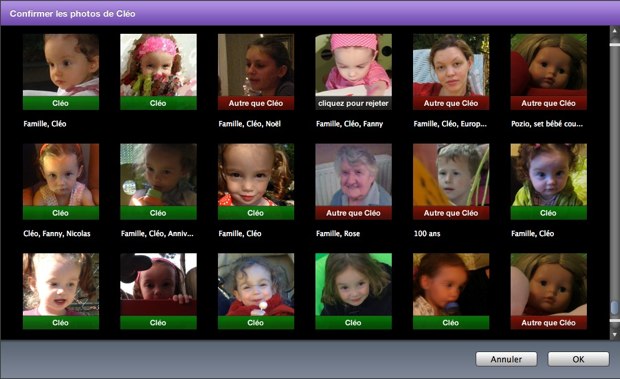The image size is (620, 379).
Task: Select the child with lollipop photo
Action: coord(256,285)
